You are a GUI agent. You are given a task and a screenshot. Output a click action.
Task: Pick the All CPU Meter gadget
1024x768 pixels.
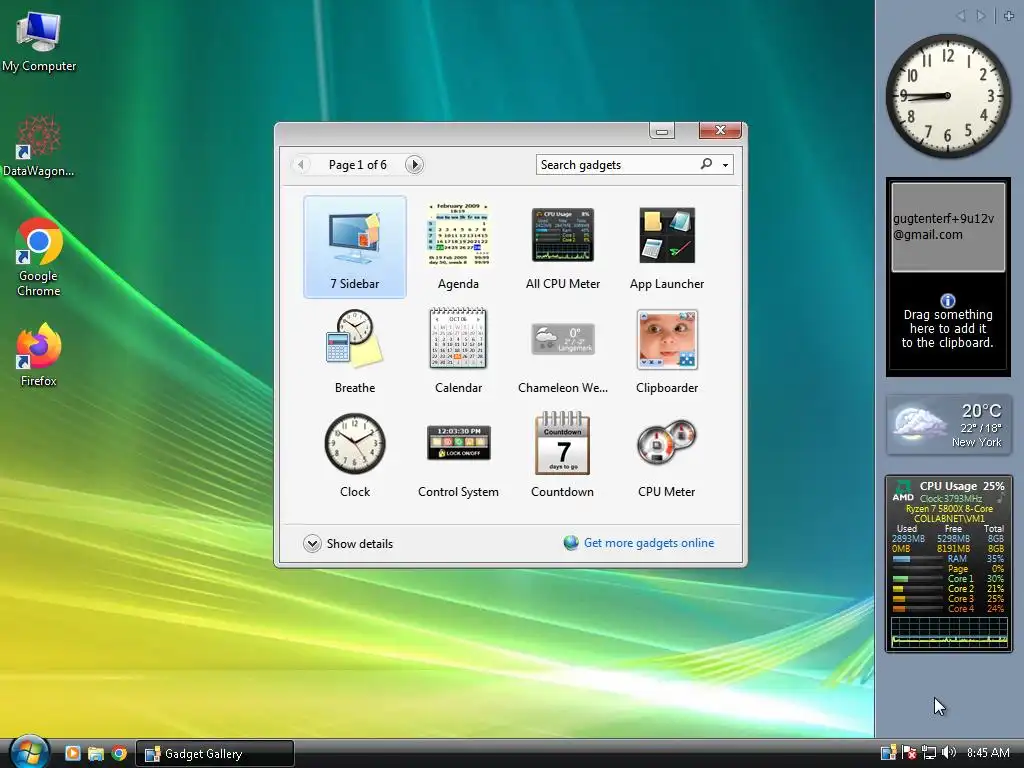[x=562, y=247]
